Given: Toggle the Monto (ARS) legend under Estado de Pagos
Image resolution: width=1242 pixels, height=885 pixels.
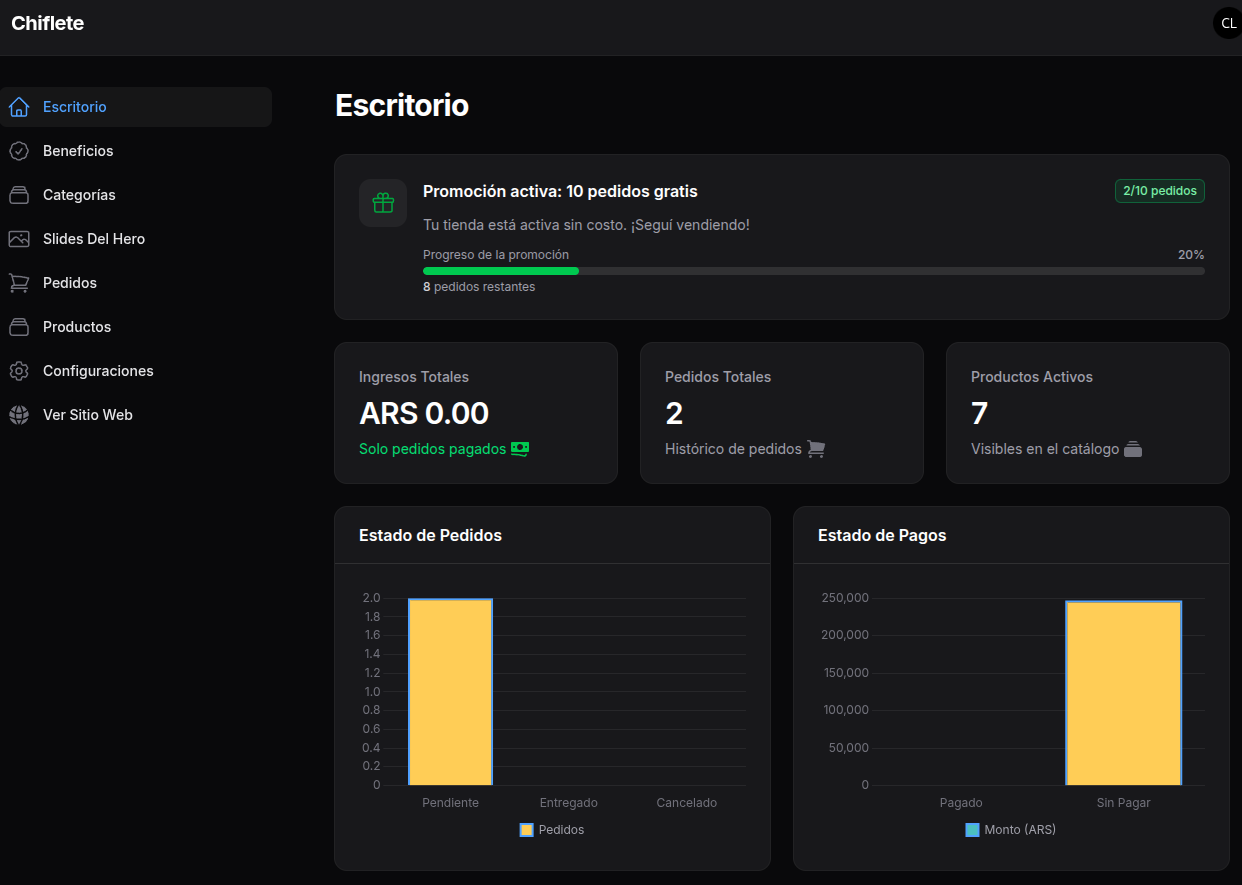Looking at the screenshot, I should [x=1010, y=829].
